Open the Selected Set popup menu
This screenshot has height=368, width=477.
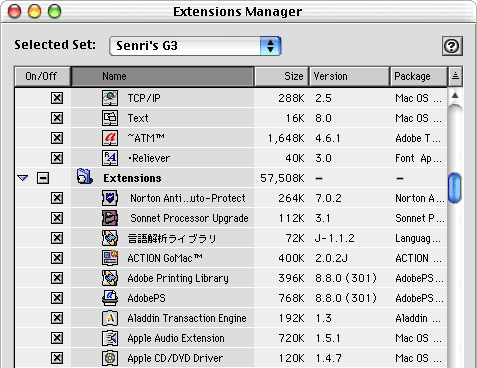[195, 46]
